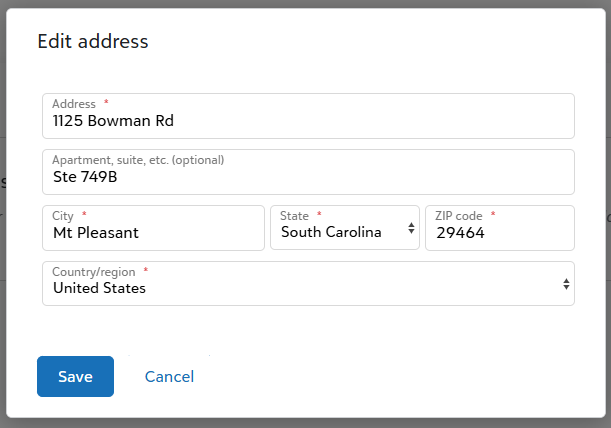This screenshot has width=611, height=428.
Task: Click the 'Address' field label
Action: (x=74, y=104)
